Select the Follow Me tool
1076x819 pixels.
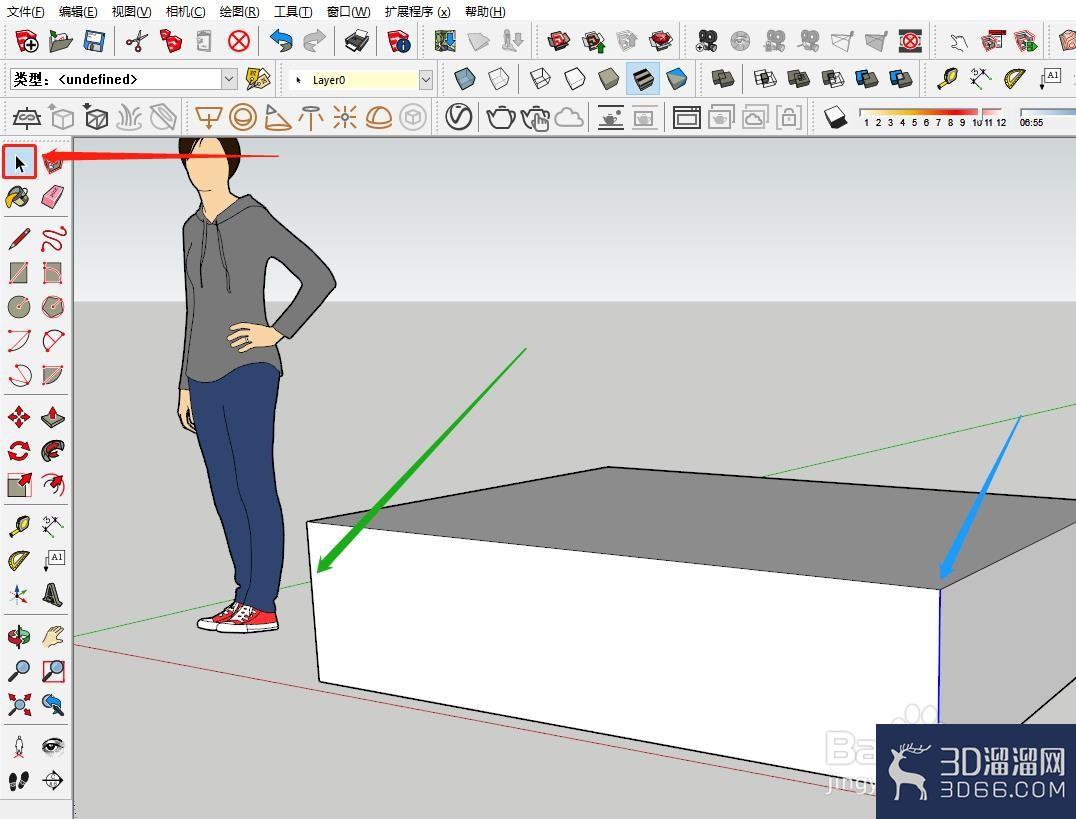[x=53, y=451]
